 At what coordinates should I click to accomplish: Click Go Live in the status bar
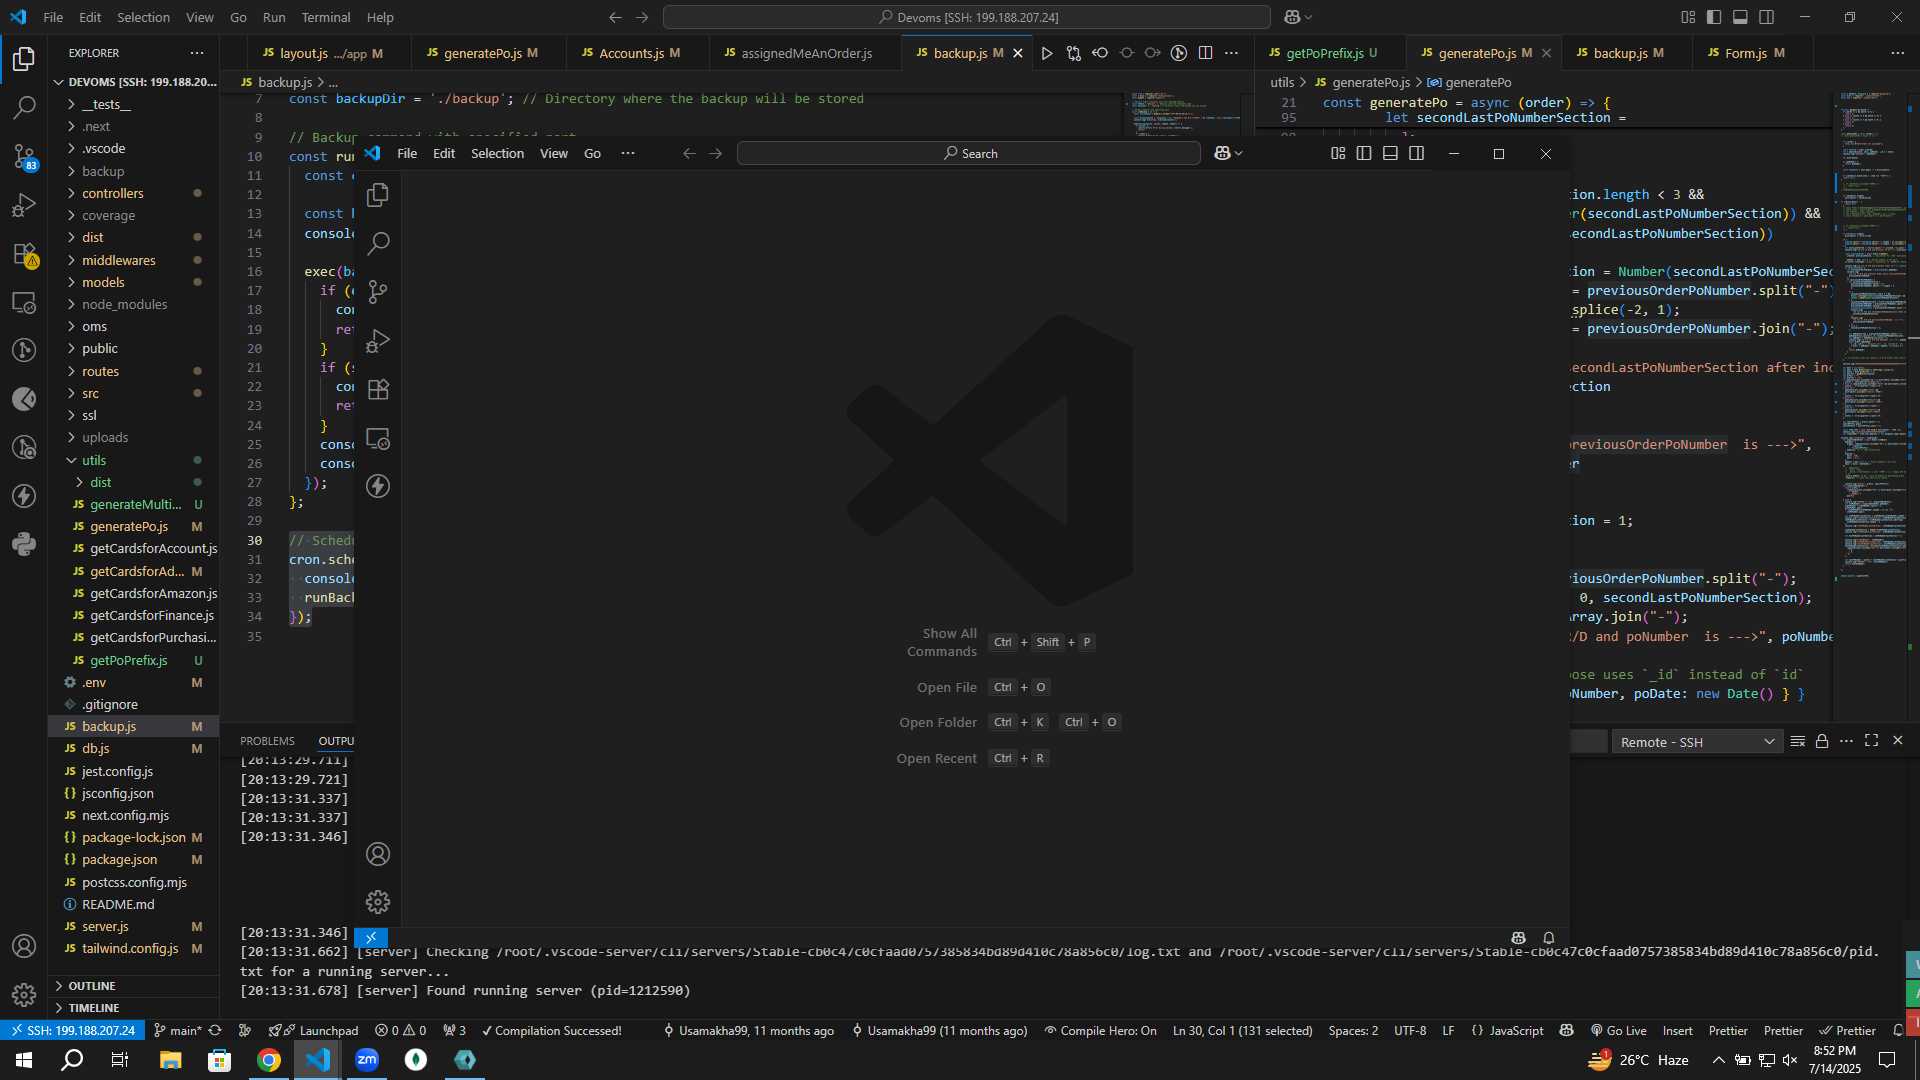tap(1619, 1031)
